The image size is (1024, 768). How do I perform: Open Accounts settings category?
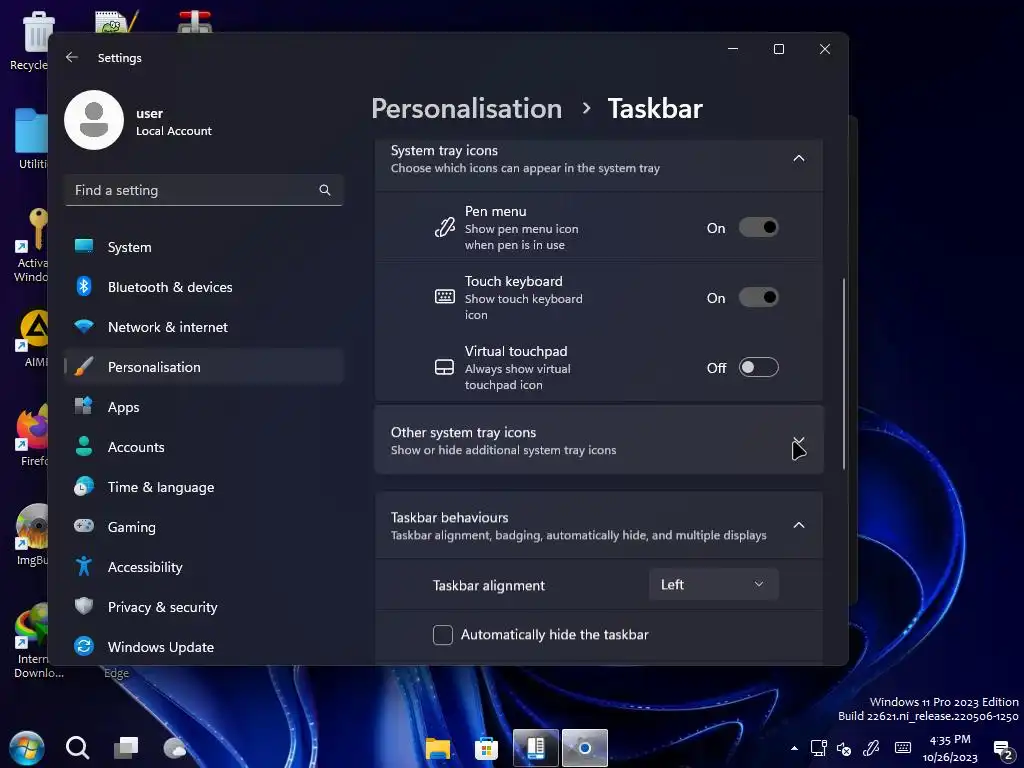click(204, 447)
